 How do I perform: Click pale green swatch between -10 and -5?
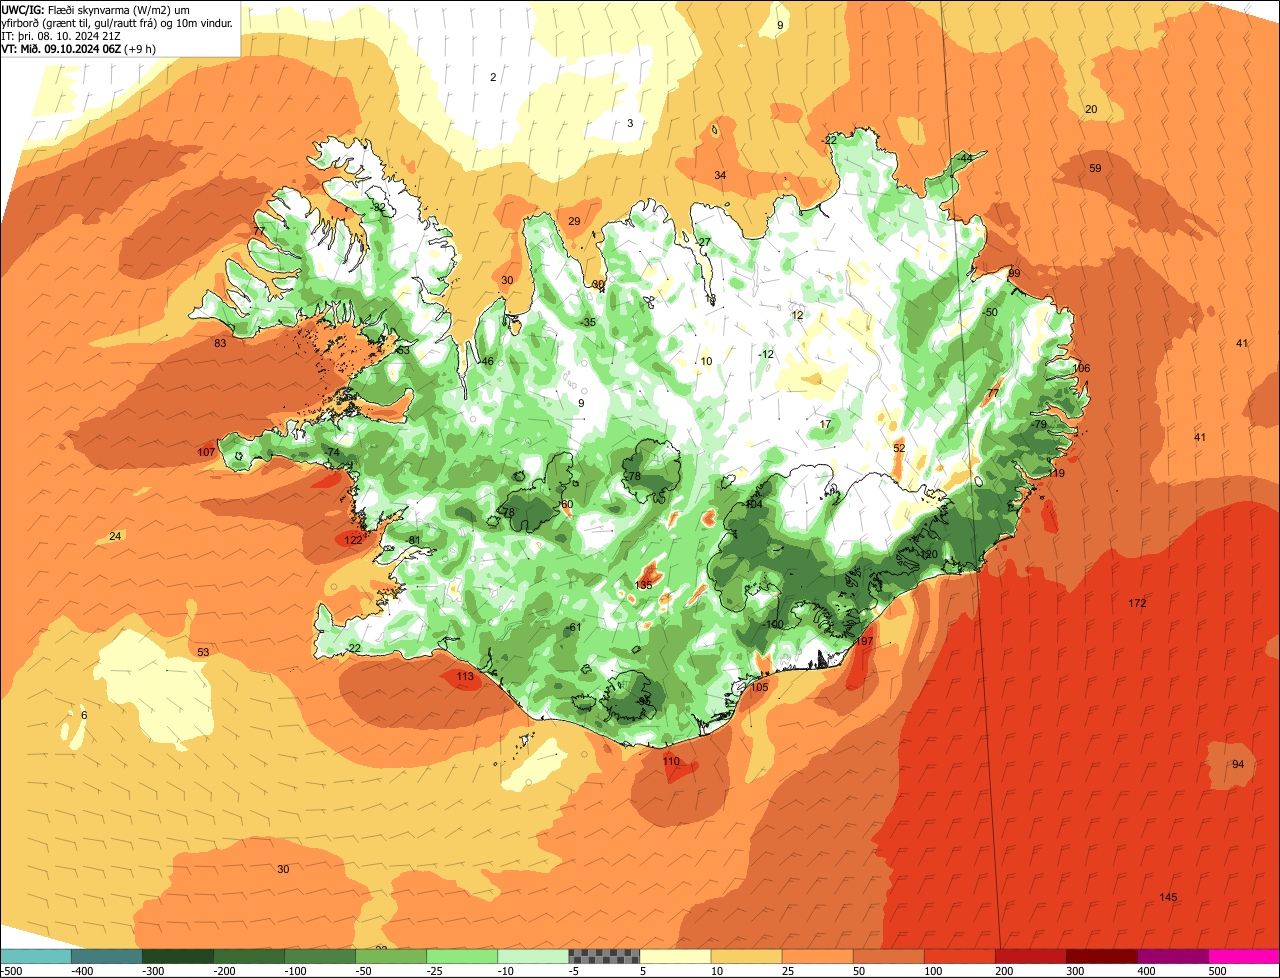pyautogui.click(x=533, y=956)
